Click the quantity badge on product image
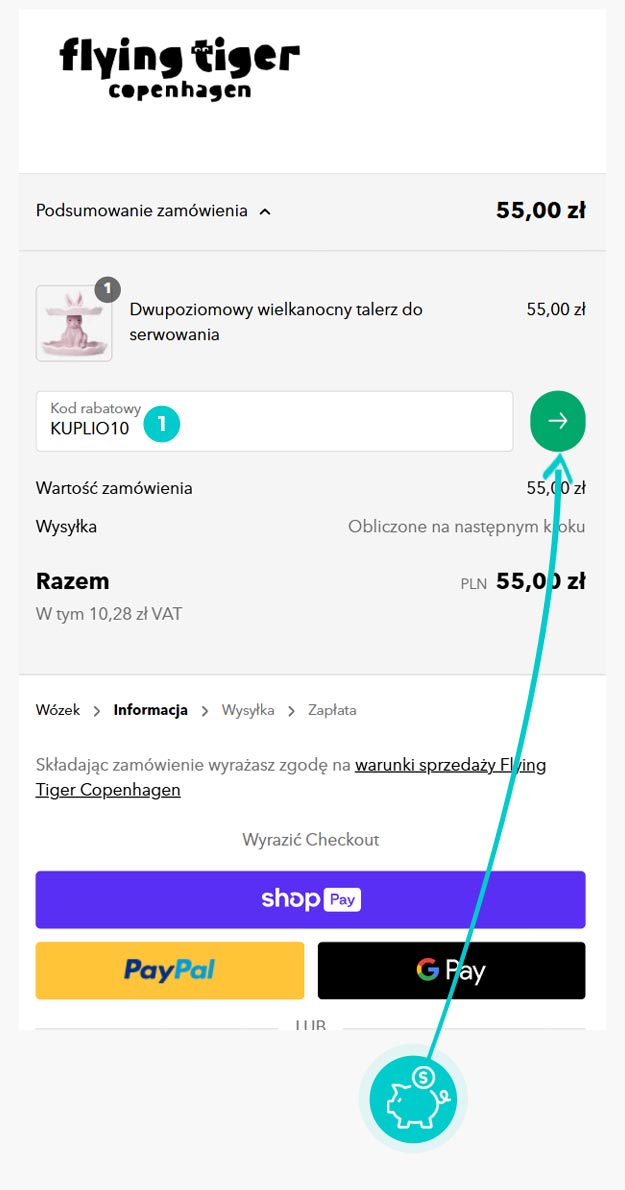This screenshot has height=1190, width=625. click(x=107, y=290)
